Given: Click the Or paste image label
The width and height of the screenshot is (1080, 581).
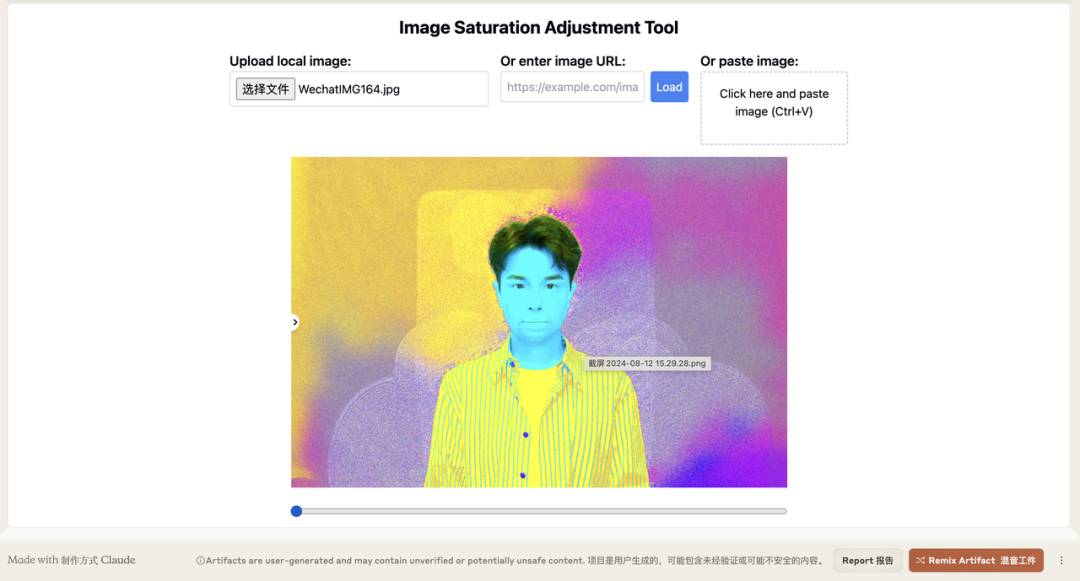Looking at the screenshot, I should tap(749, 61).
